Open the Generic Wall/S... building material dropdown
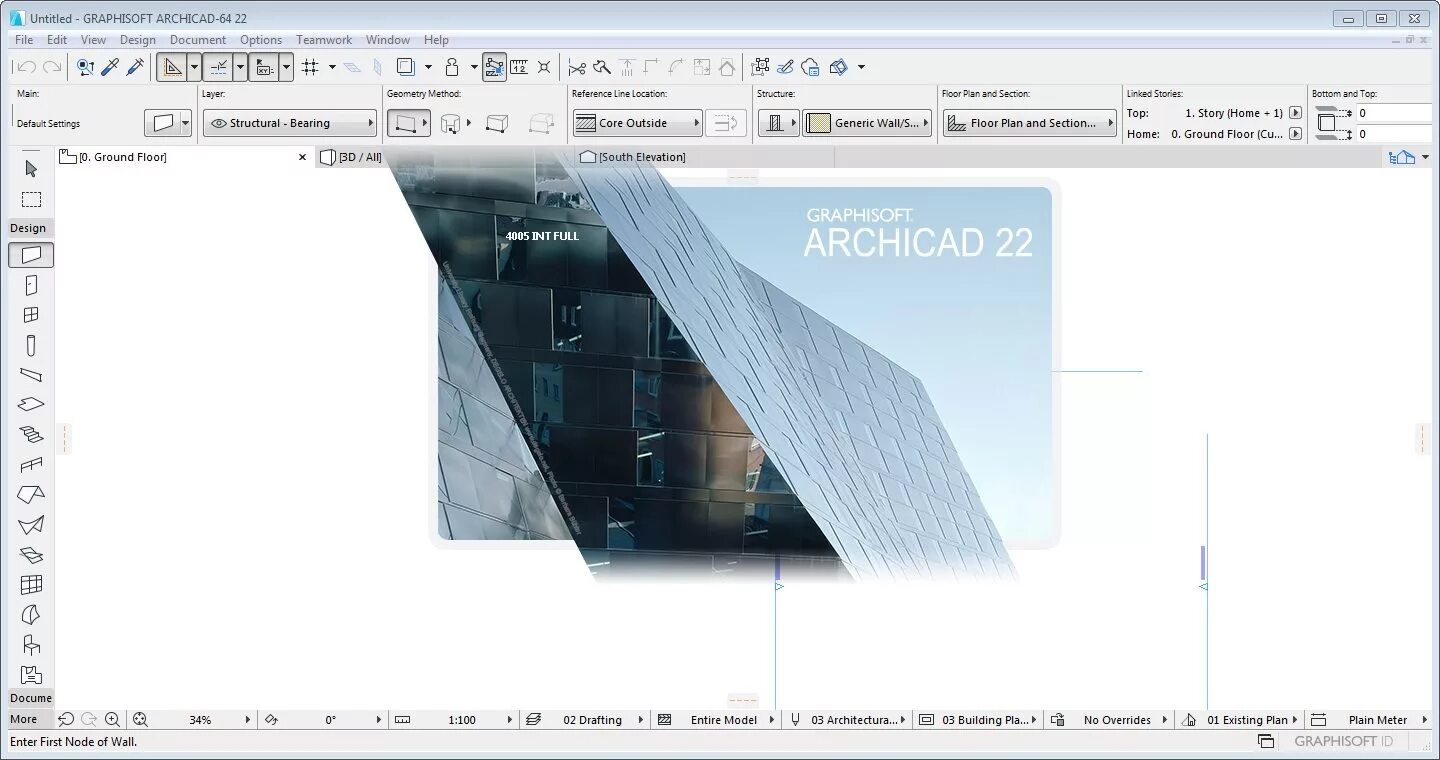This screenshot has height=760, width=1440. (x=867, y=123)
